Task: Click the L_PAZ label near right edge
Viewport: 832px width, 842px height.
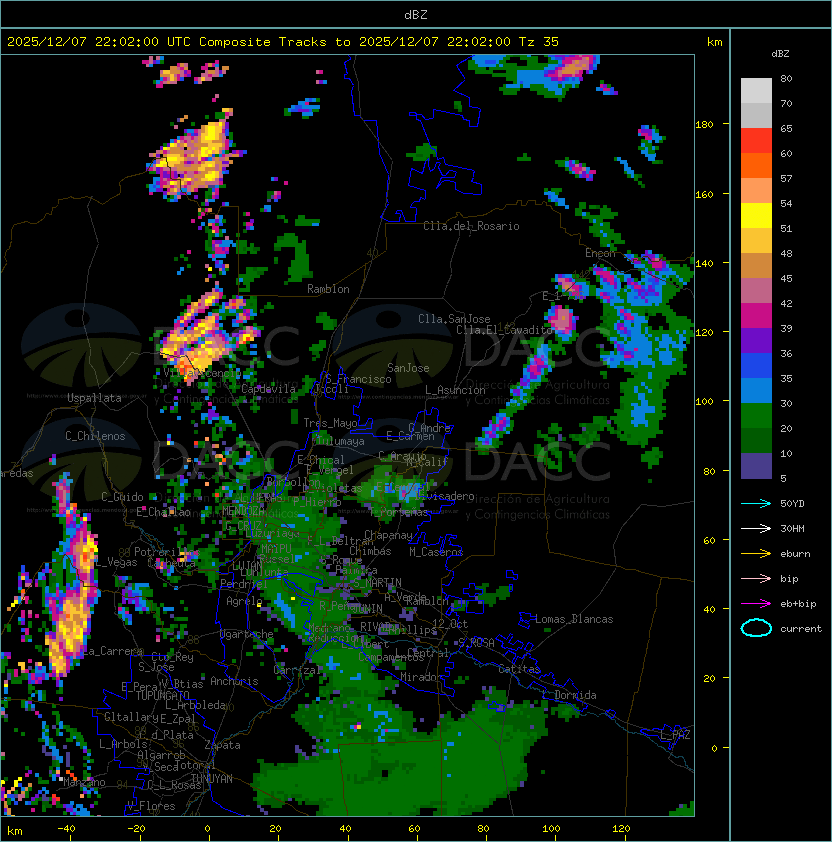Action: [675, 735]
